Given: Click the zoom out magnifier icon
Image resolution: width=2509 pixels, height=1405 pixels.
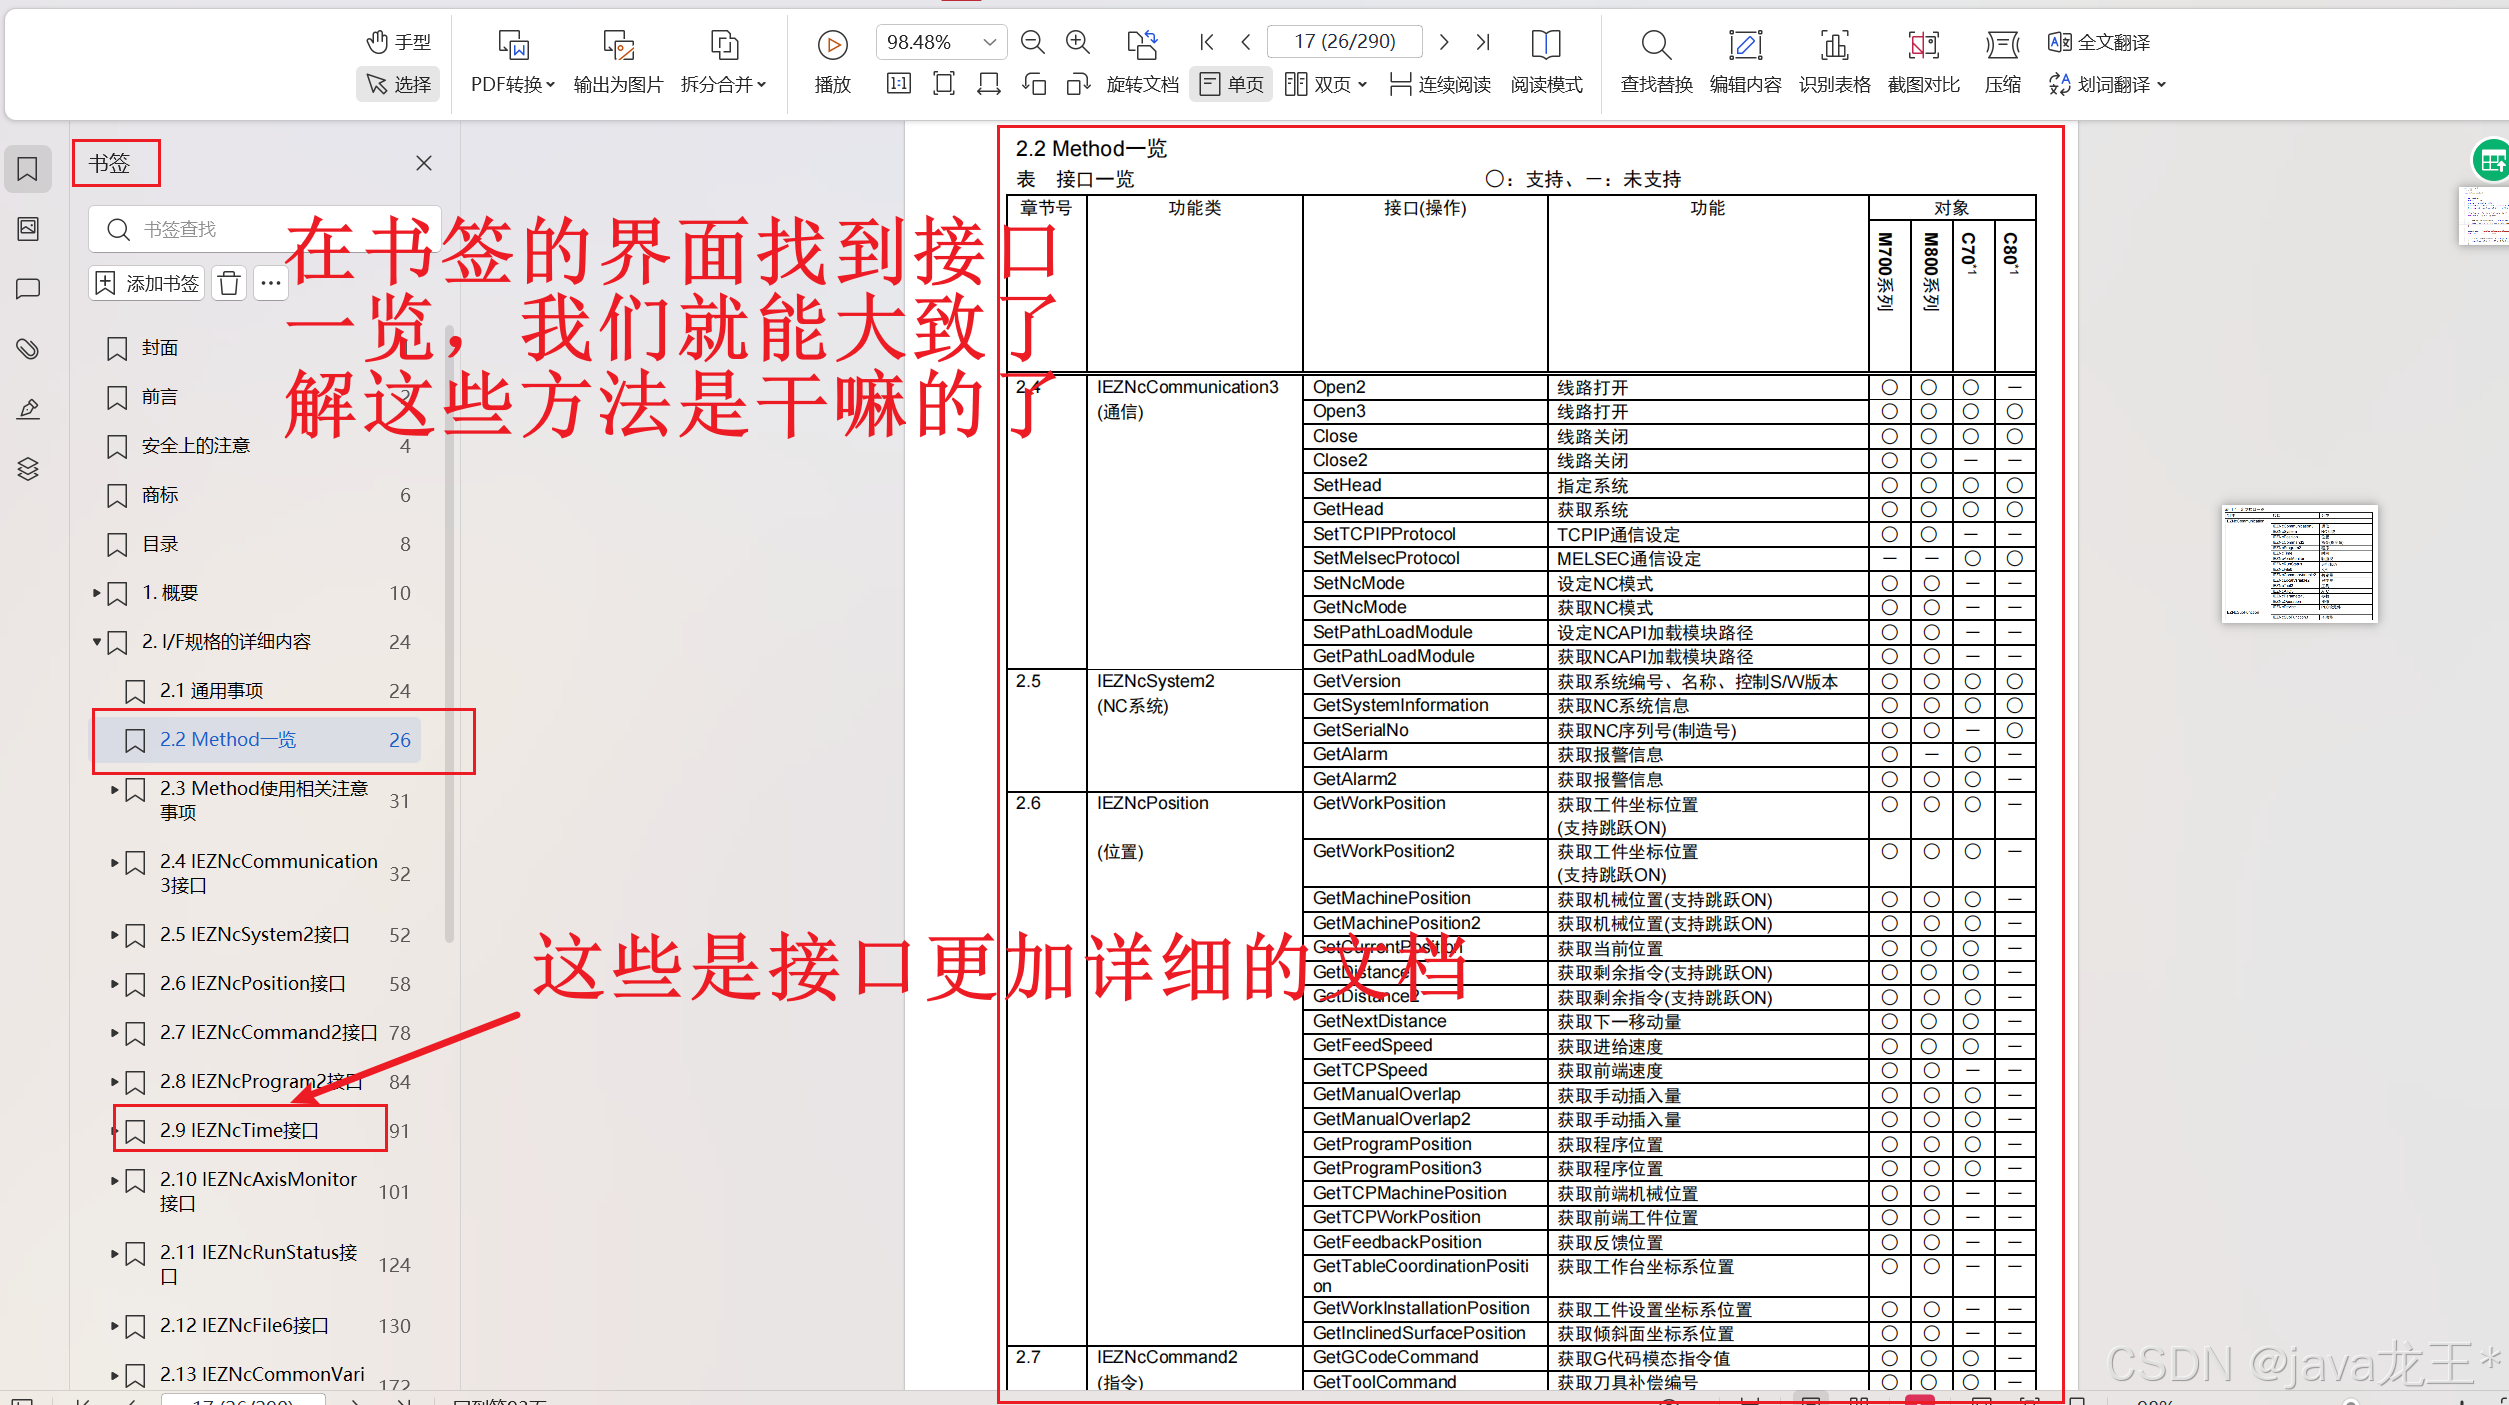Looking at the screenshot, I should coord(1032,42).
